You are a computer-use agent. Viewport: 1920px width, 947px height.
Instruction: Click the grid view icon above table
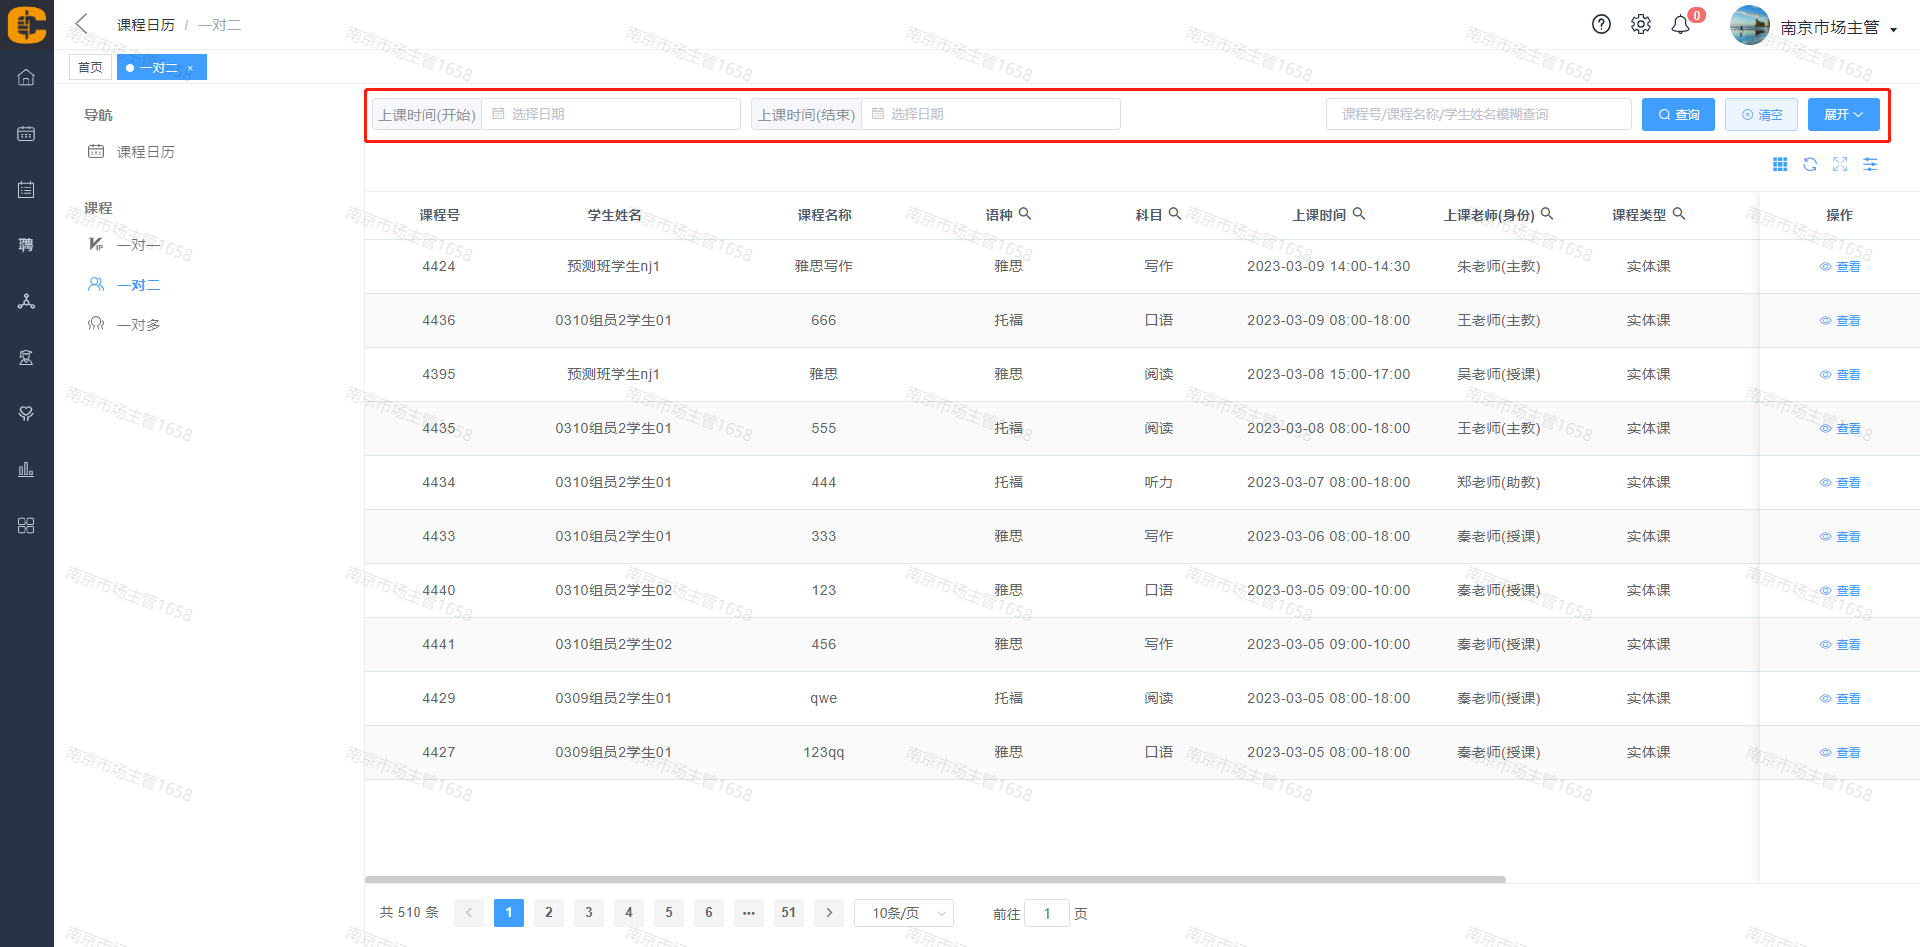coord(1780,165)
